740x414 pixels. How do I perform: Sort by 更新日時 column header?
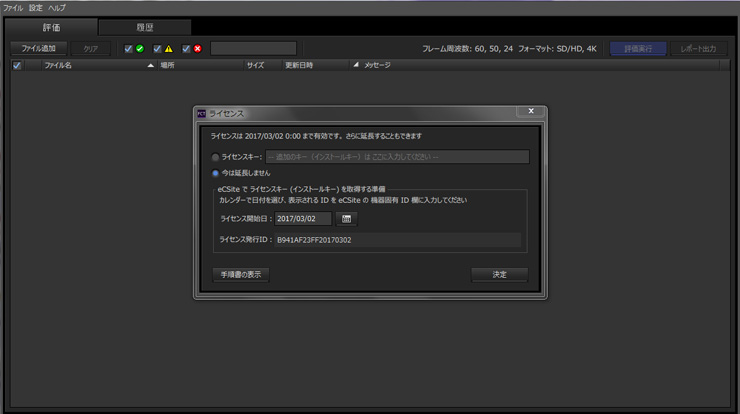(x=300, y=66)
